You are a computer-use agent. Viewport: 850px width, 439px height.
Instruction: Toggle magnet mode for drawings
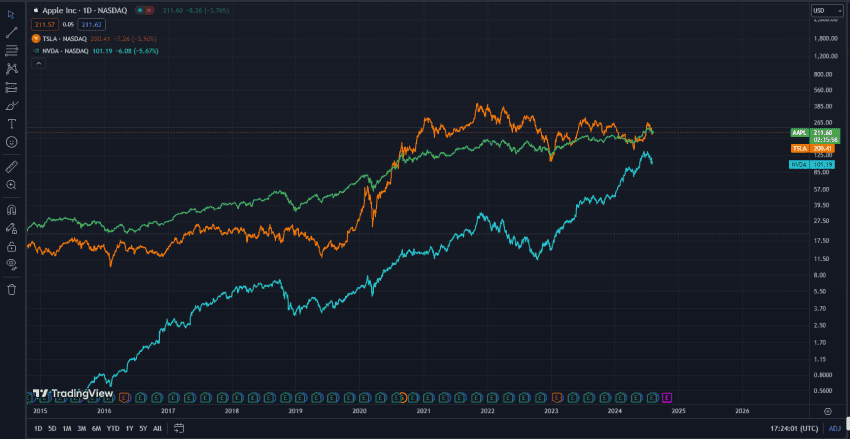(x=11, y=210)
